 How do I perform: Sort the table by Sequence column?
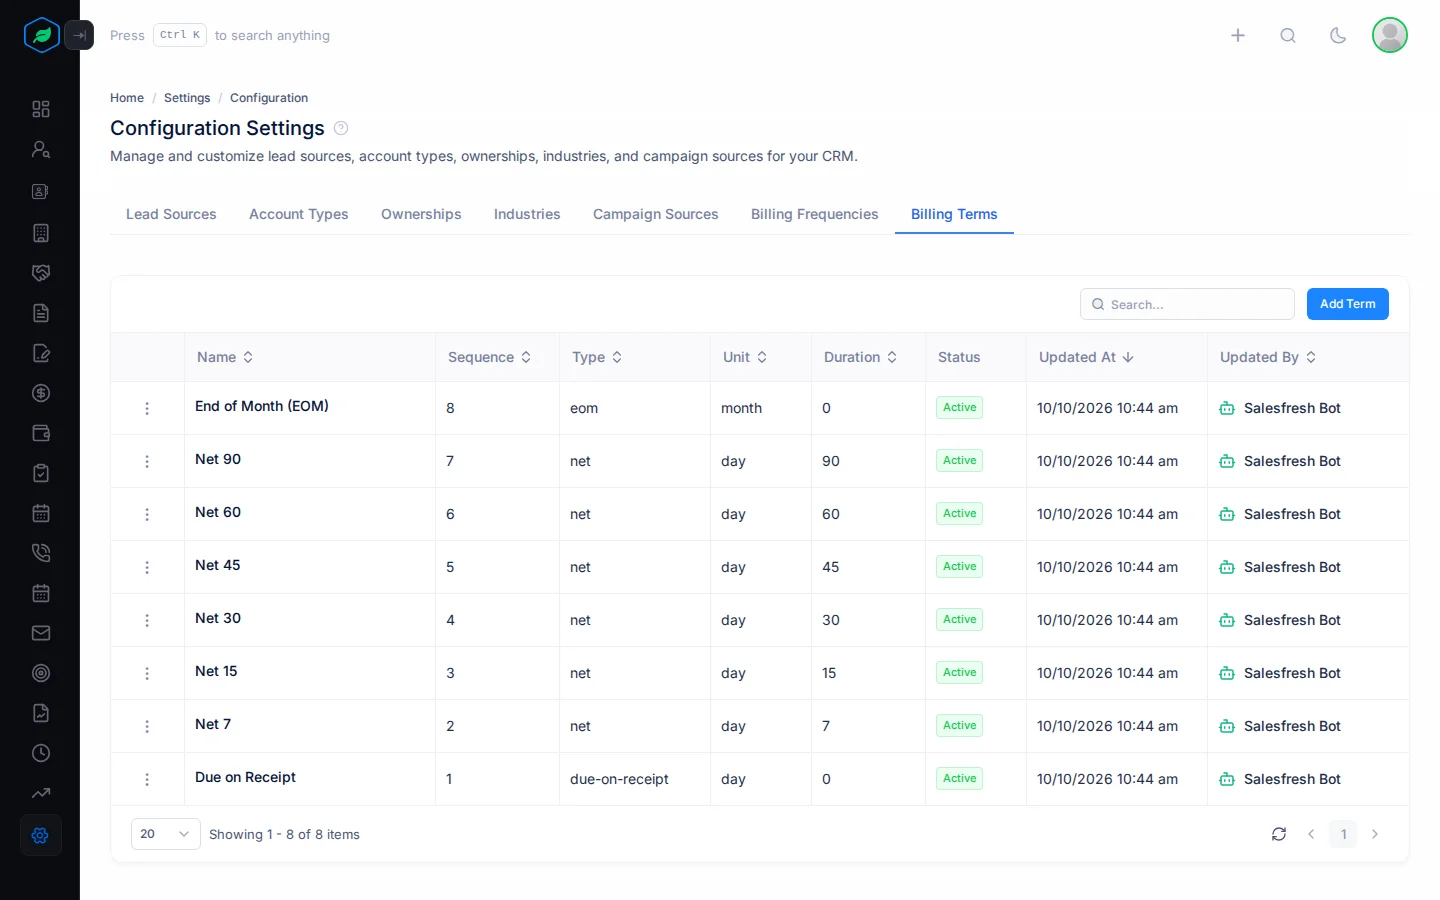coord(490,357)
